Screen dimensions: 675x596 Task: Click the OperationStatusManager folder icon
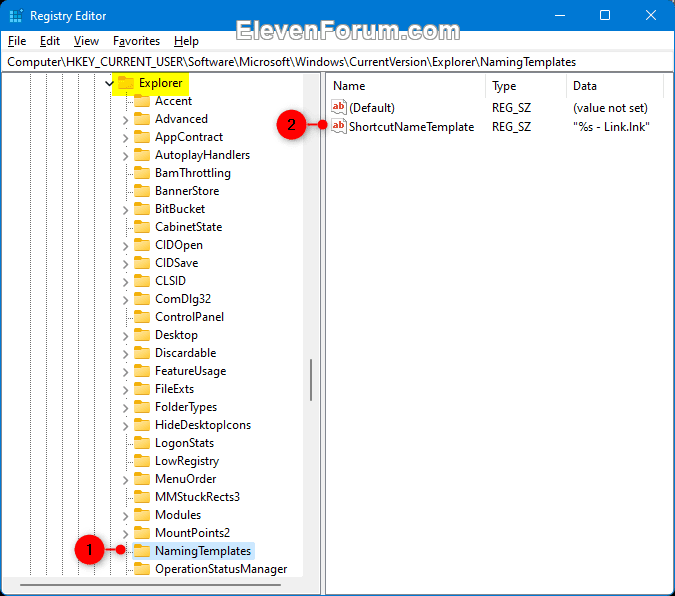click(142, 569)
